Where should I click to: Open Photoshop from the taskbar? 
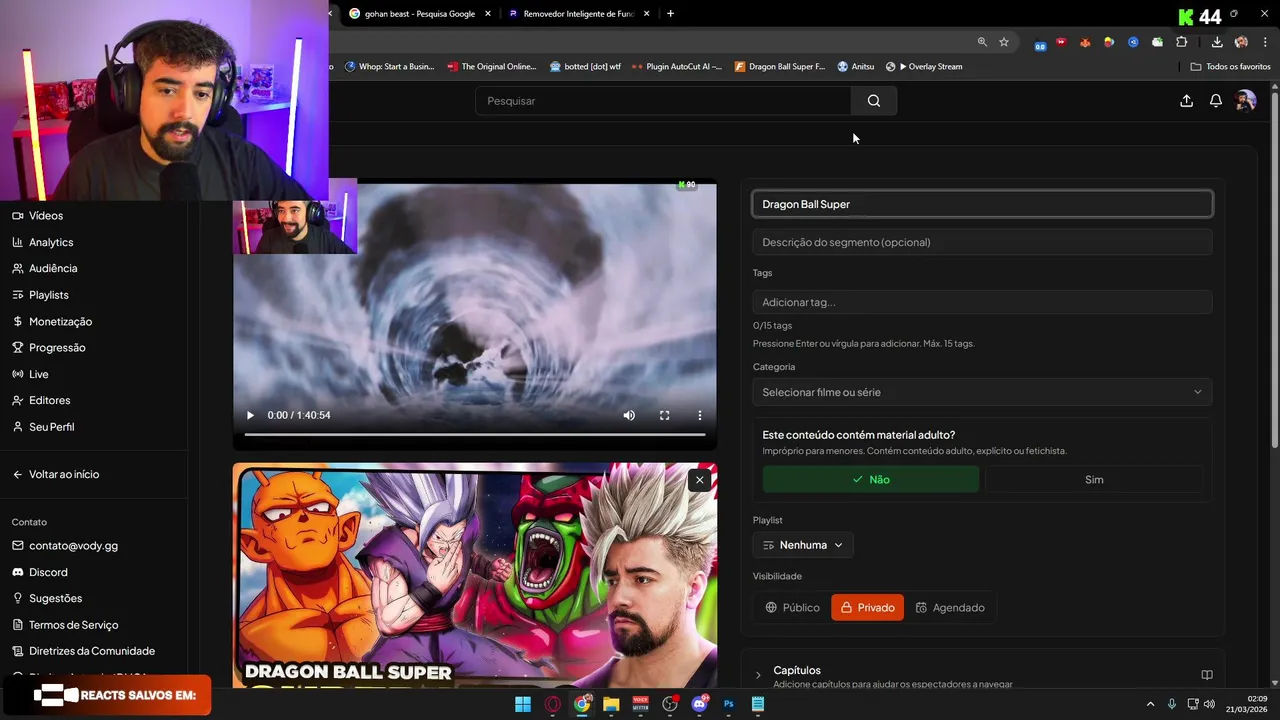(728, 704)
